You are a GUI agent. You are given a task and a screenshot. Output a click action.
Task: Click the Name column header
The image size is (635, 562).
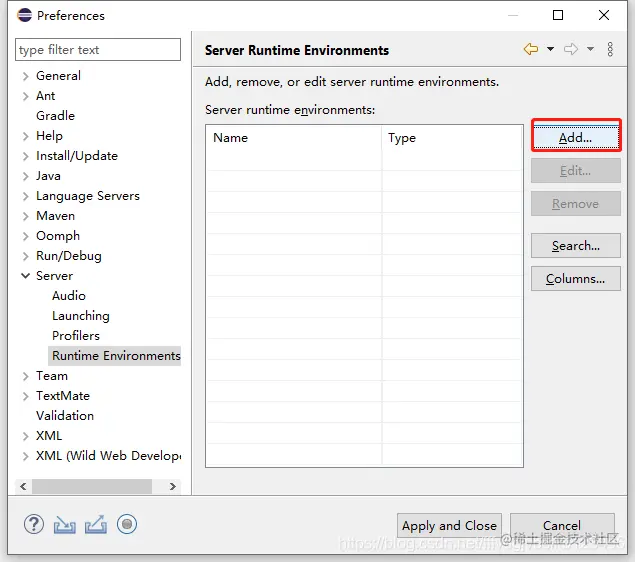point(294,138)
